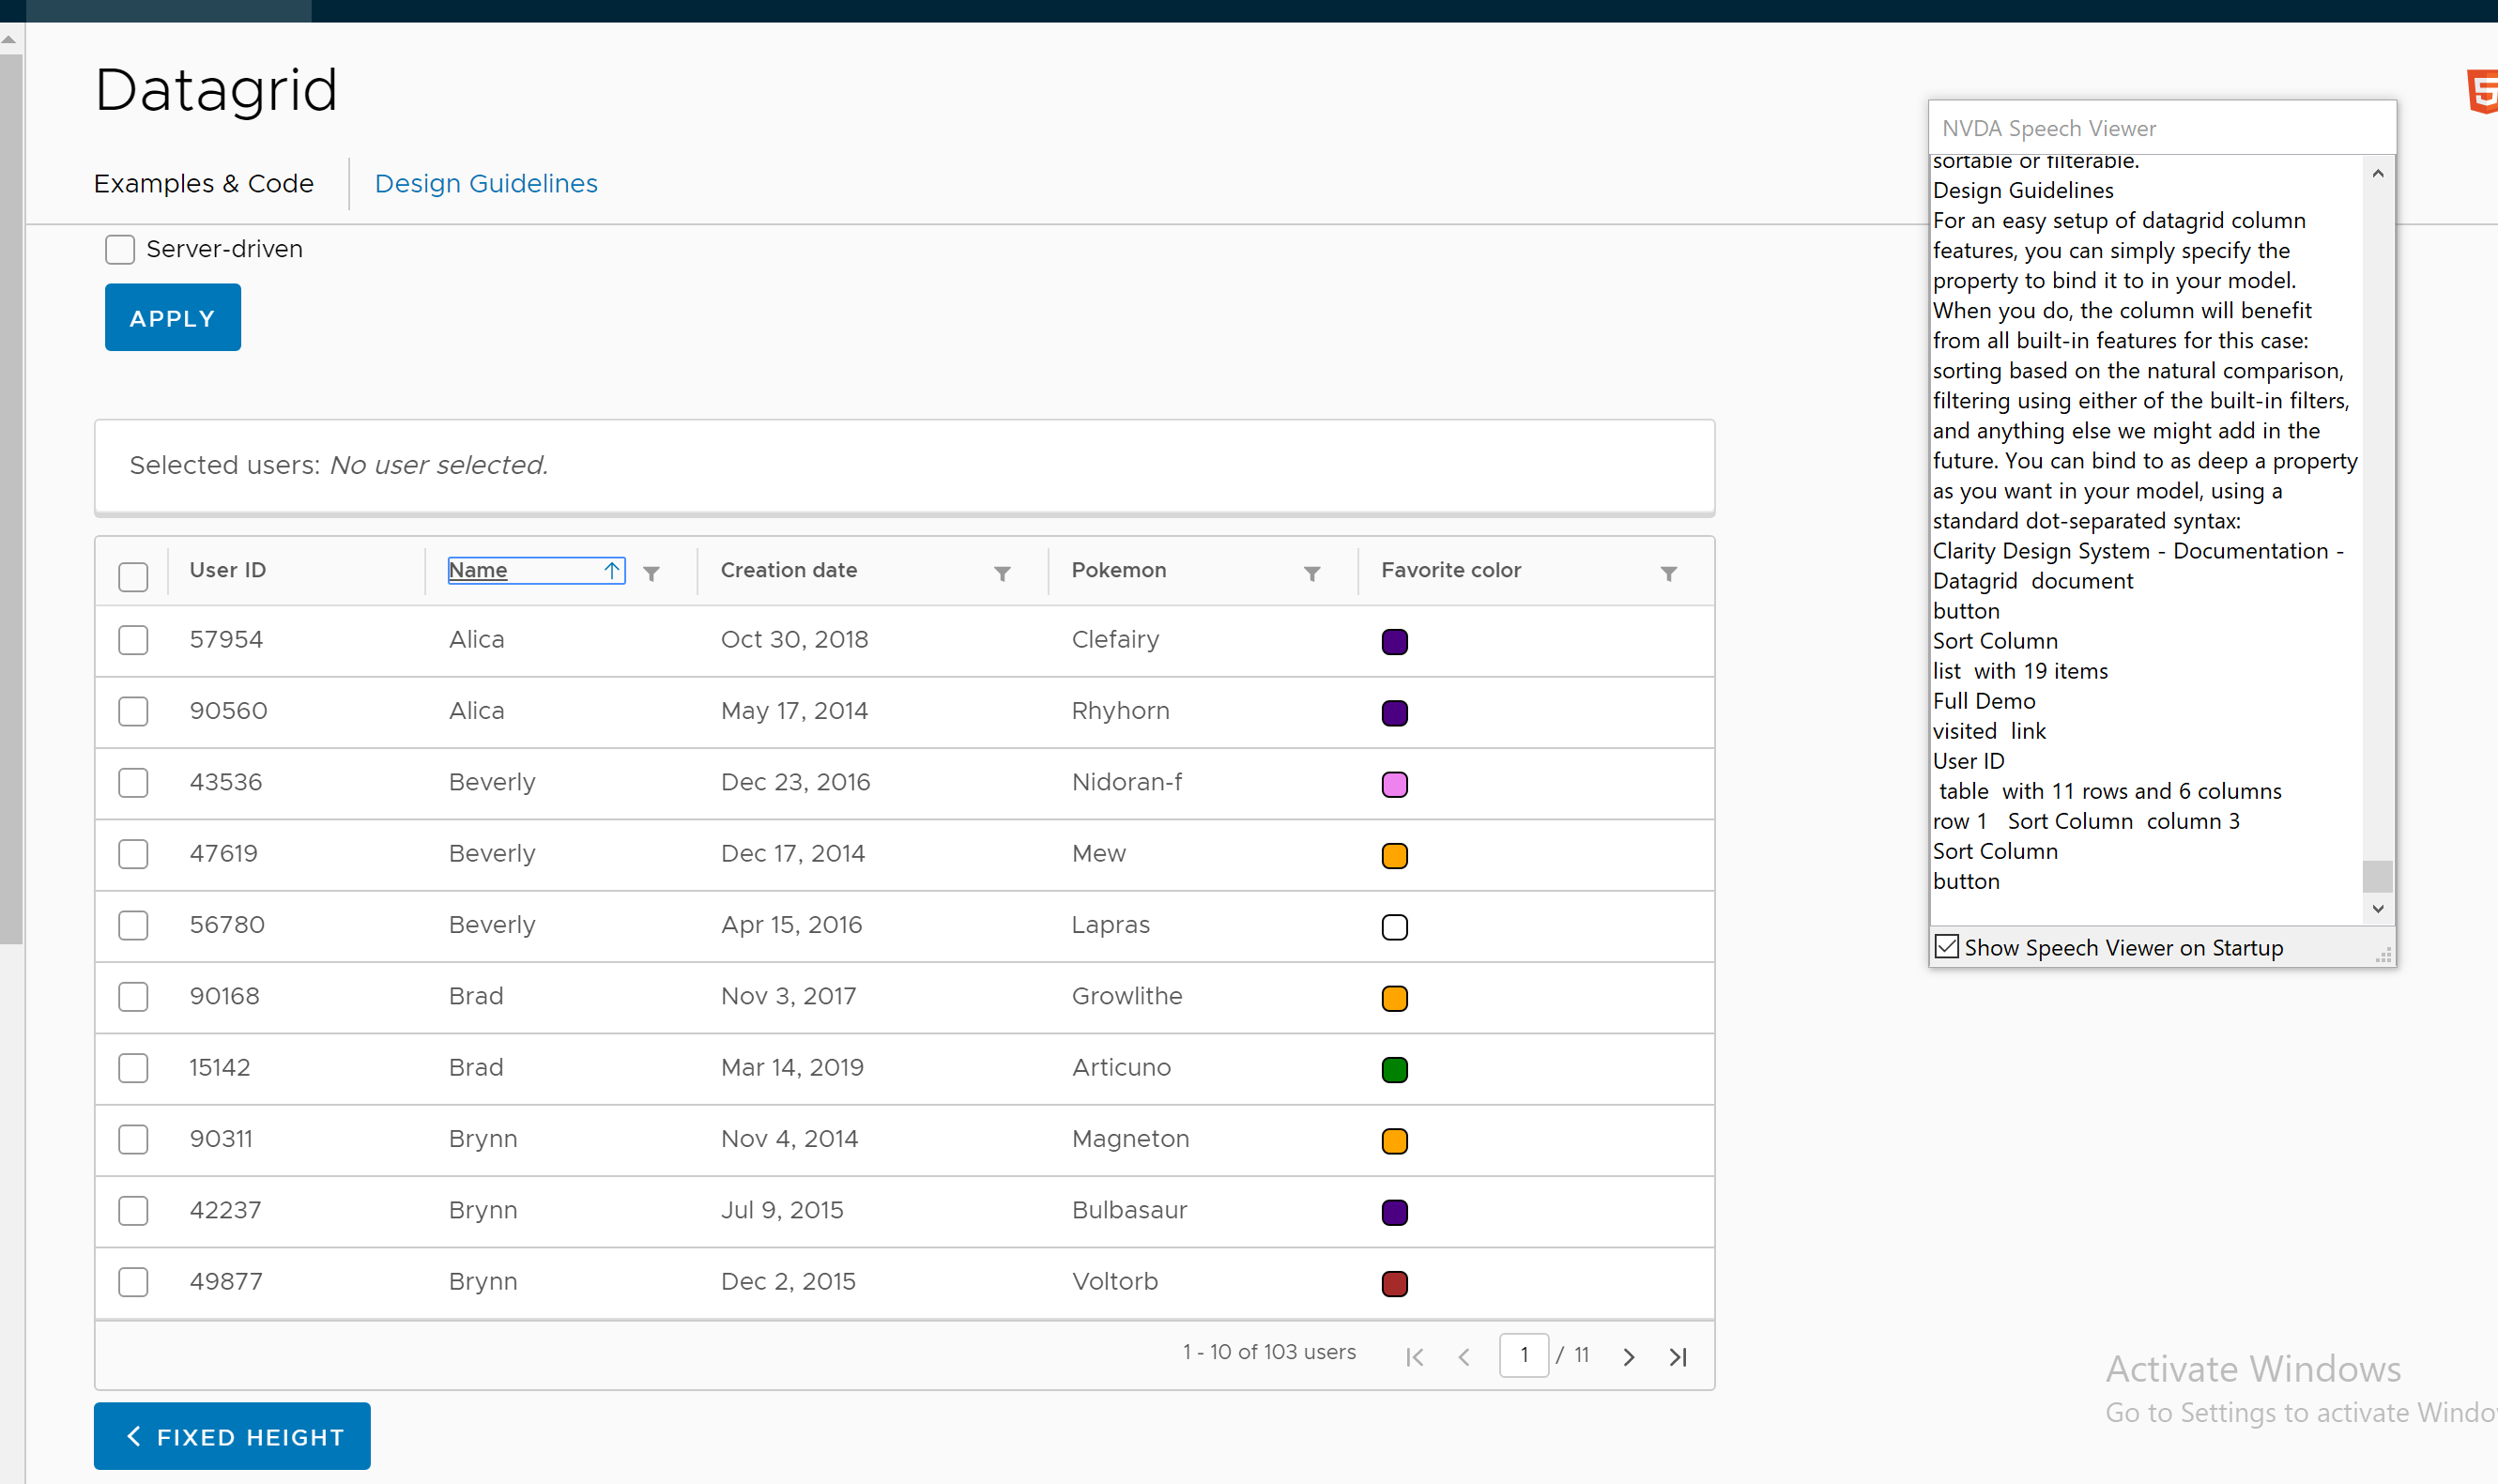Go to the next datagrid page
Viewport: 2498px width, 1484px height.
click(1629, 1355)
